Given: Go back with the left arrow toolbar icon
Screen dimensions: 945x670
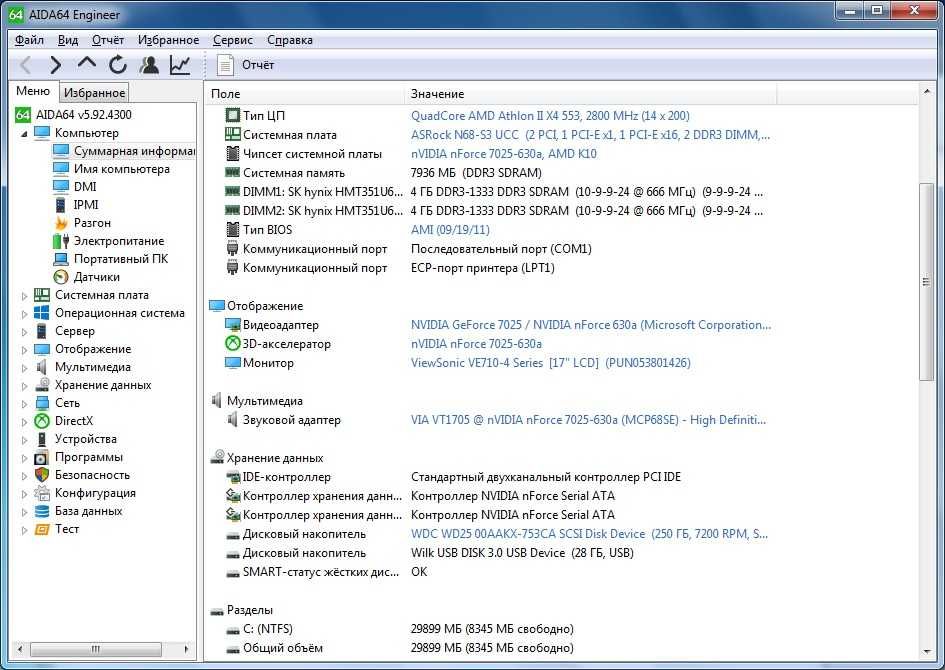Looking at the screenshot, I should coord(25,64).
